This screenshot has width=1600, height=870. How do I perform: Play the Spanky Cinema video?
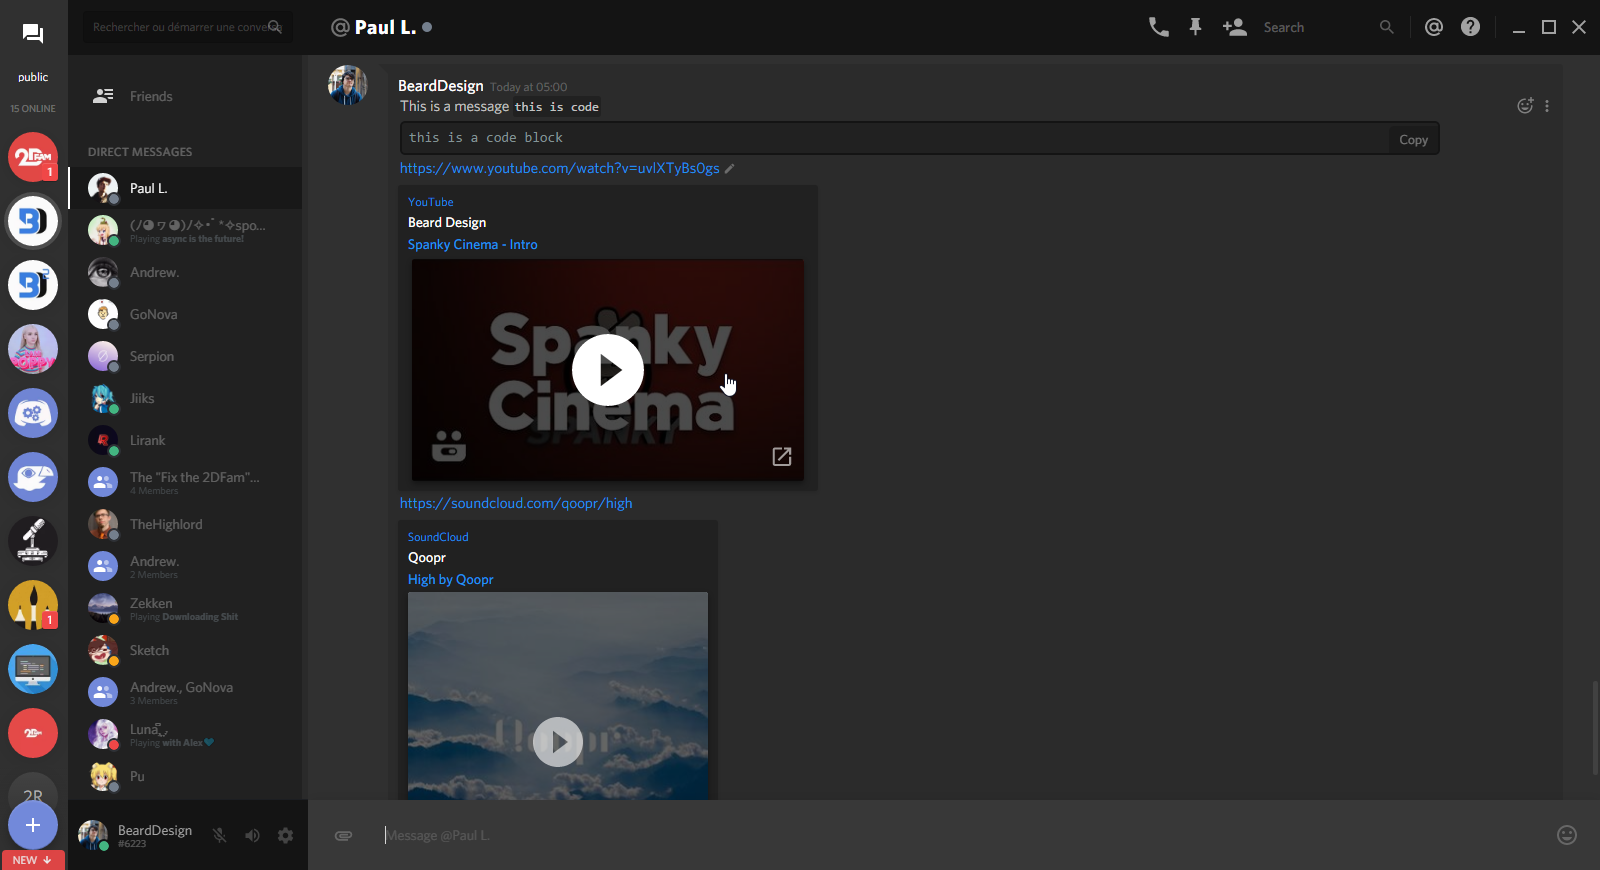(608, 370)
